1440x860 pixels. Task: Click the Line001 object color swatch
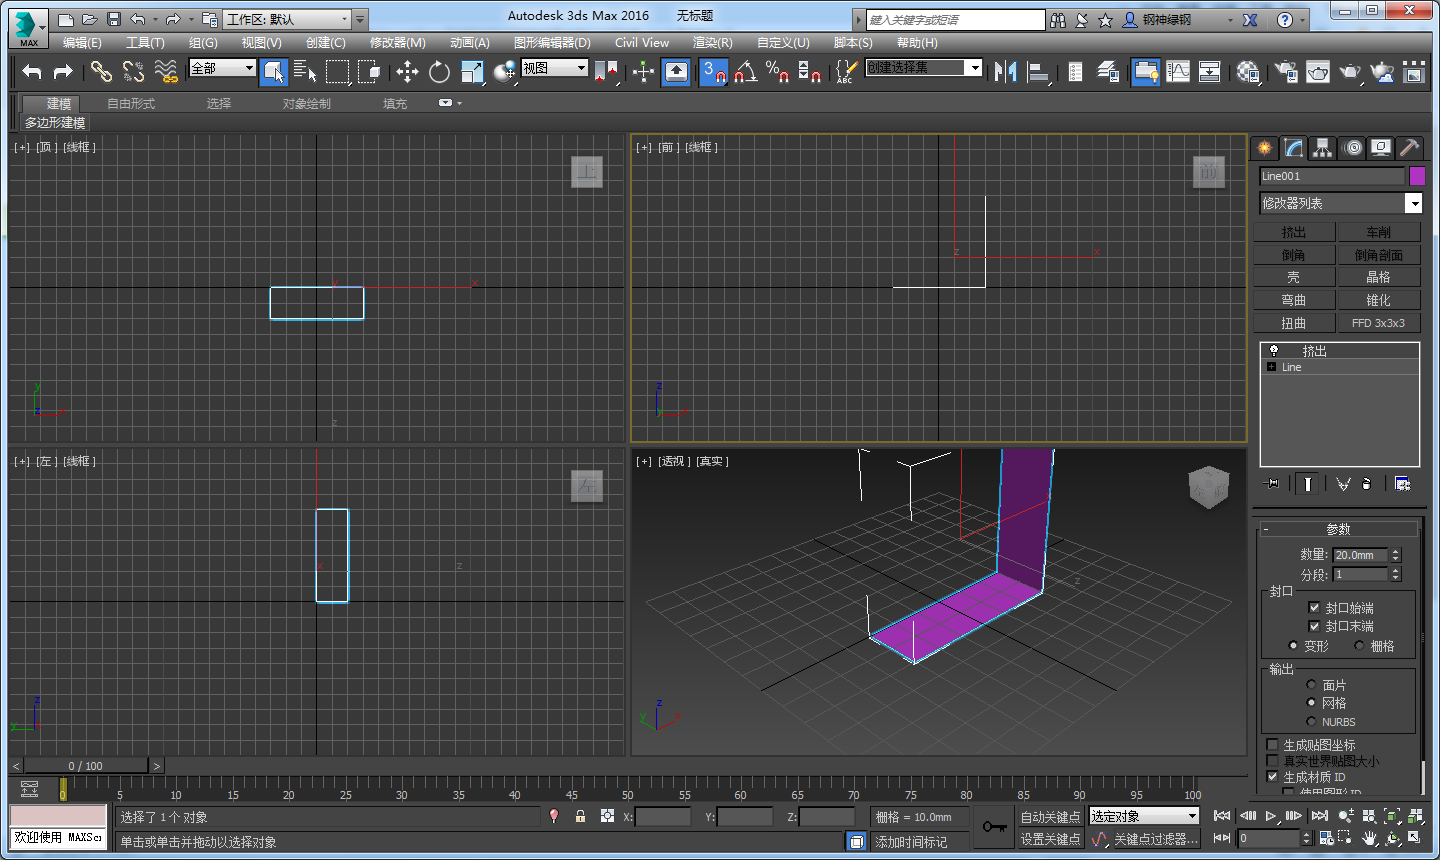pyautogui.click(x=1416, y=175)
